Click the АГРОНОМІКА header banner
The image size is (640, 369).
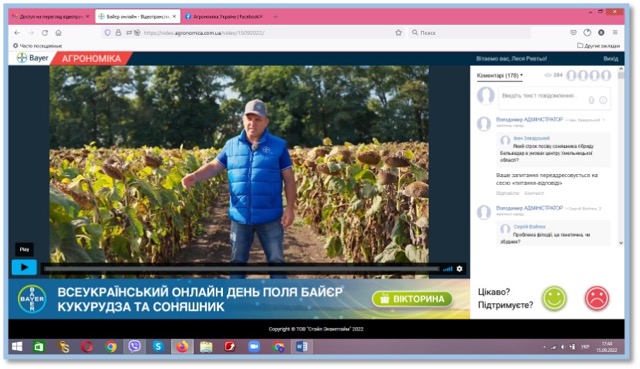[91, 59]
